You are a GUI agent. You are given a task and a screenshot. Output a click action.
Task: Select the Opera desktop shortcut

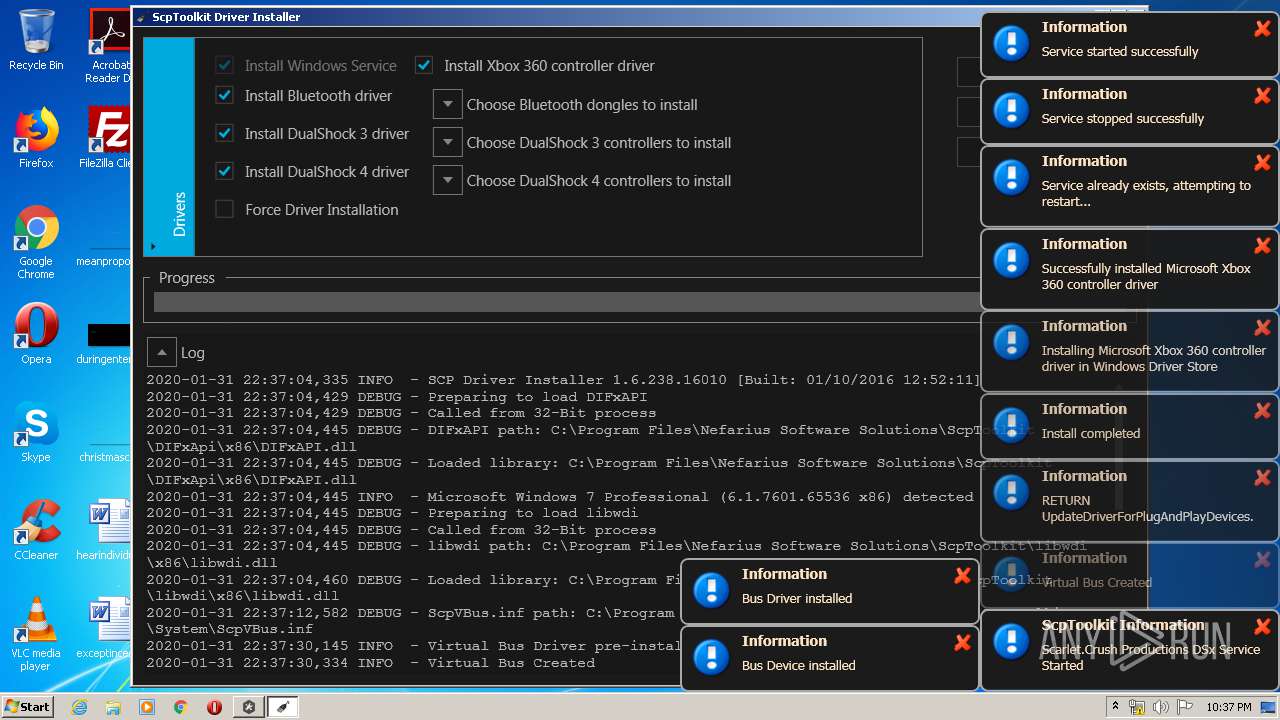point(36,334)
